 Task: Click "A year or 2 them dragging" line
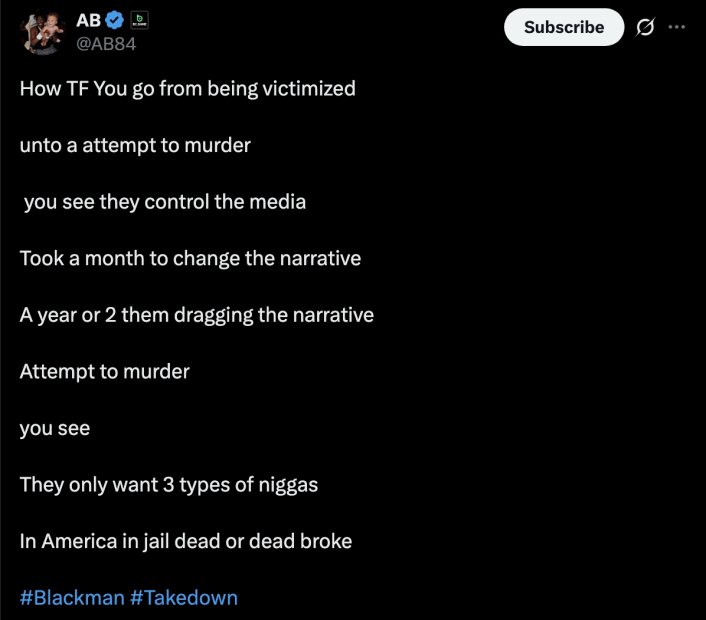point(197,315)
